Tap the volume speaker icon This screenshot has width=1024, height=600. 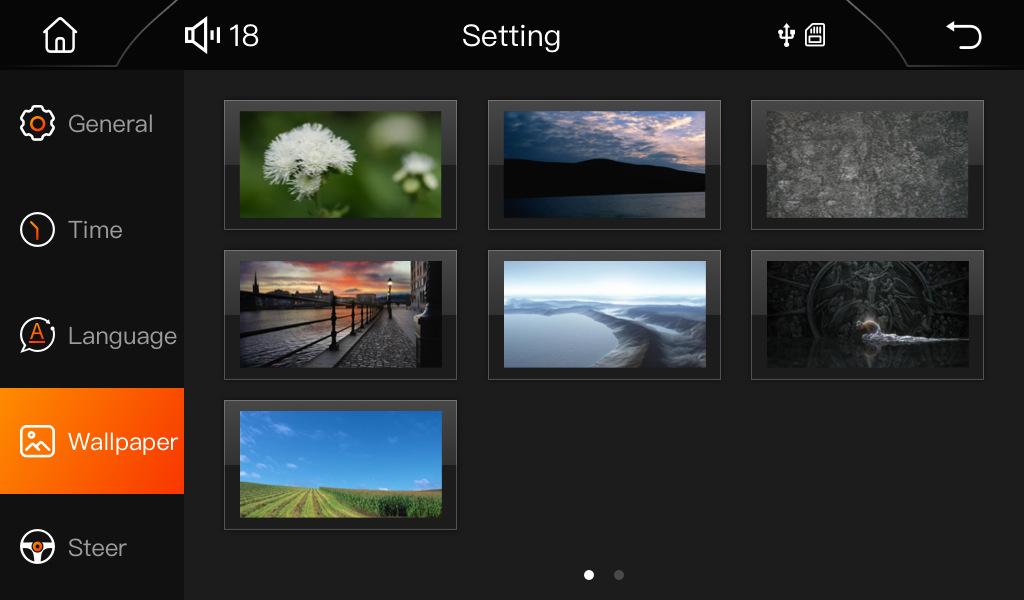click(x=202, y=36)
